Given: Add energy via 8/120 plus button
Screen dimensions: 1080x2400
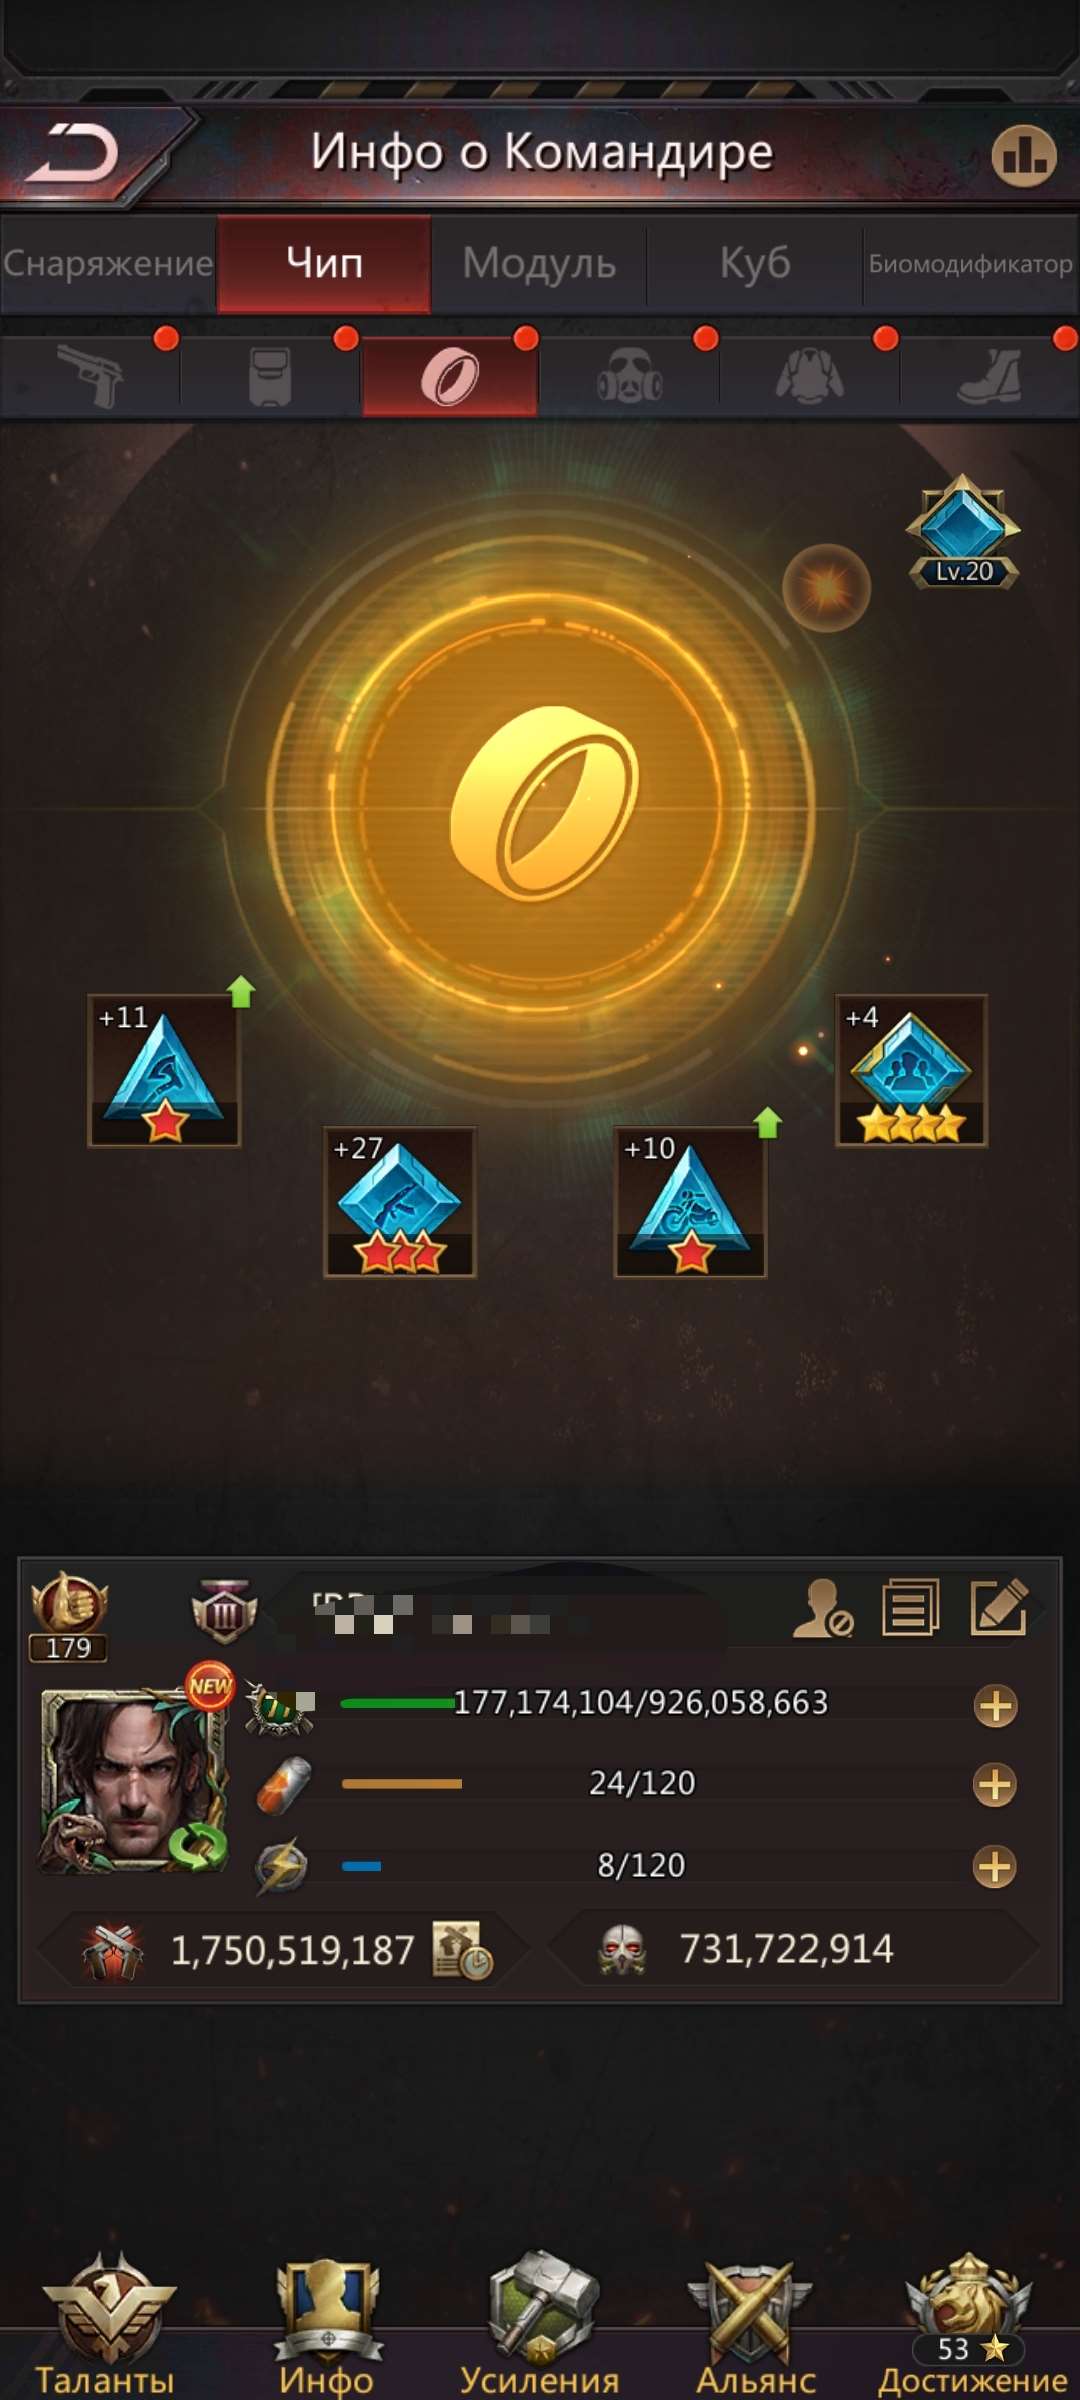Looking at the screenshot, I should [995, 1866].
